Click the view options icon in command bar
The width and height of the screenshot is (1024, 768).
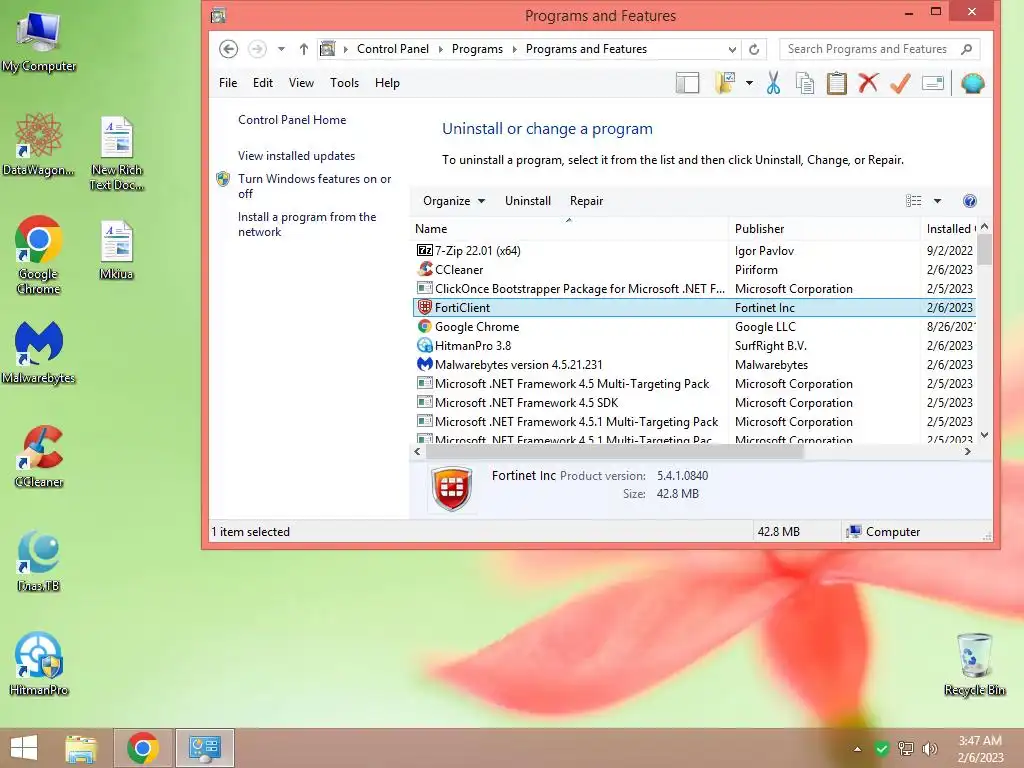914,201
